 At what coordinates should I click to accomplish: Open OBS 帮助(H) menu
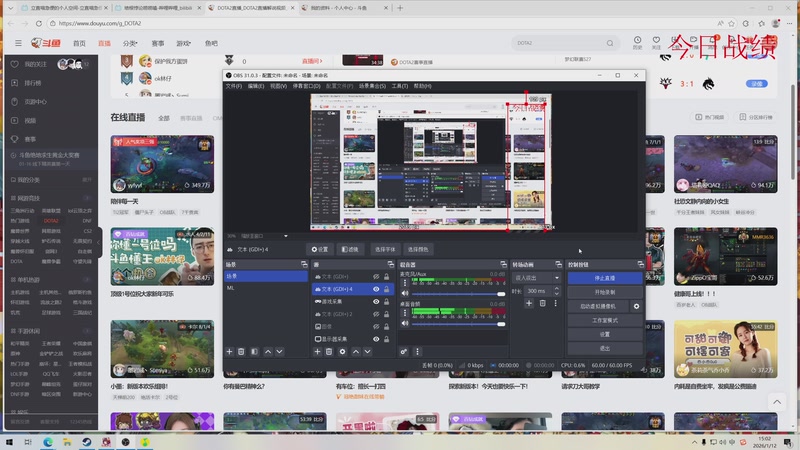click(x=422, y=86)
